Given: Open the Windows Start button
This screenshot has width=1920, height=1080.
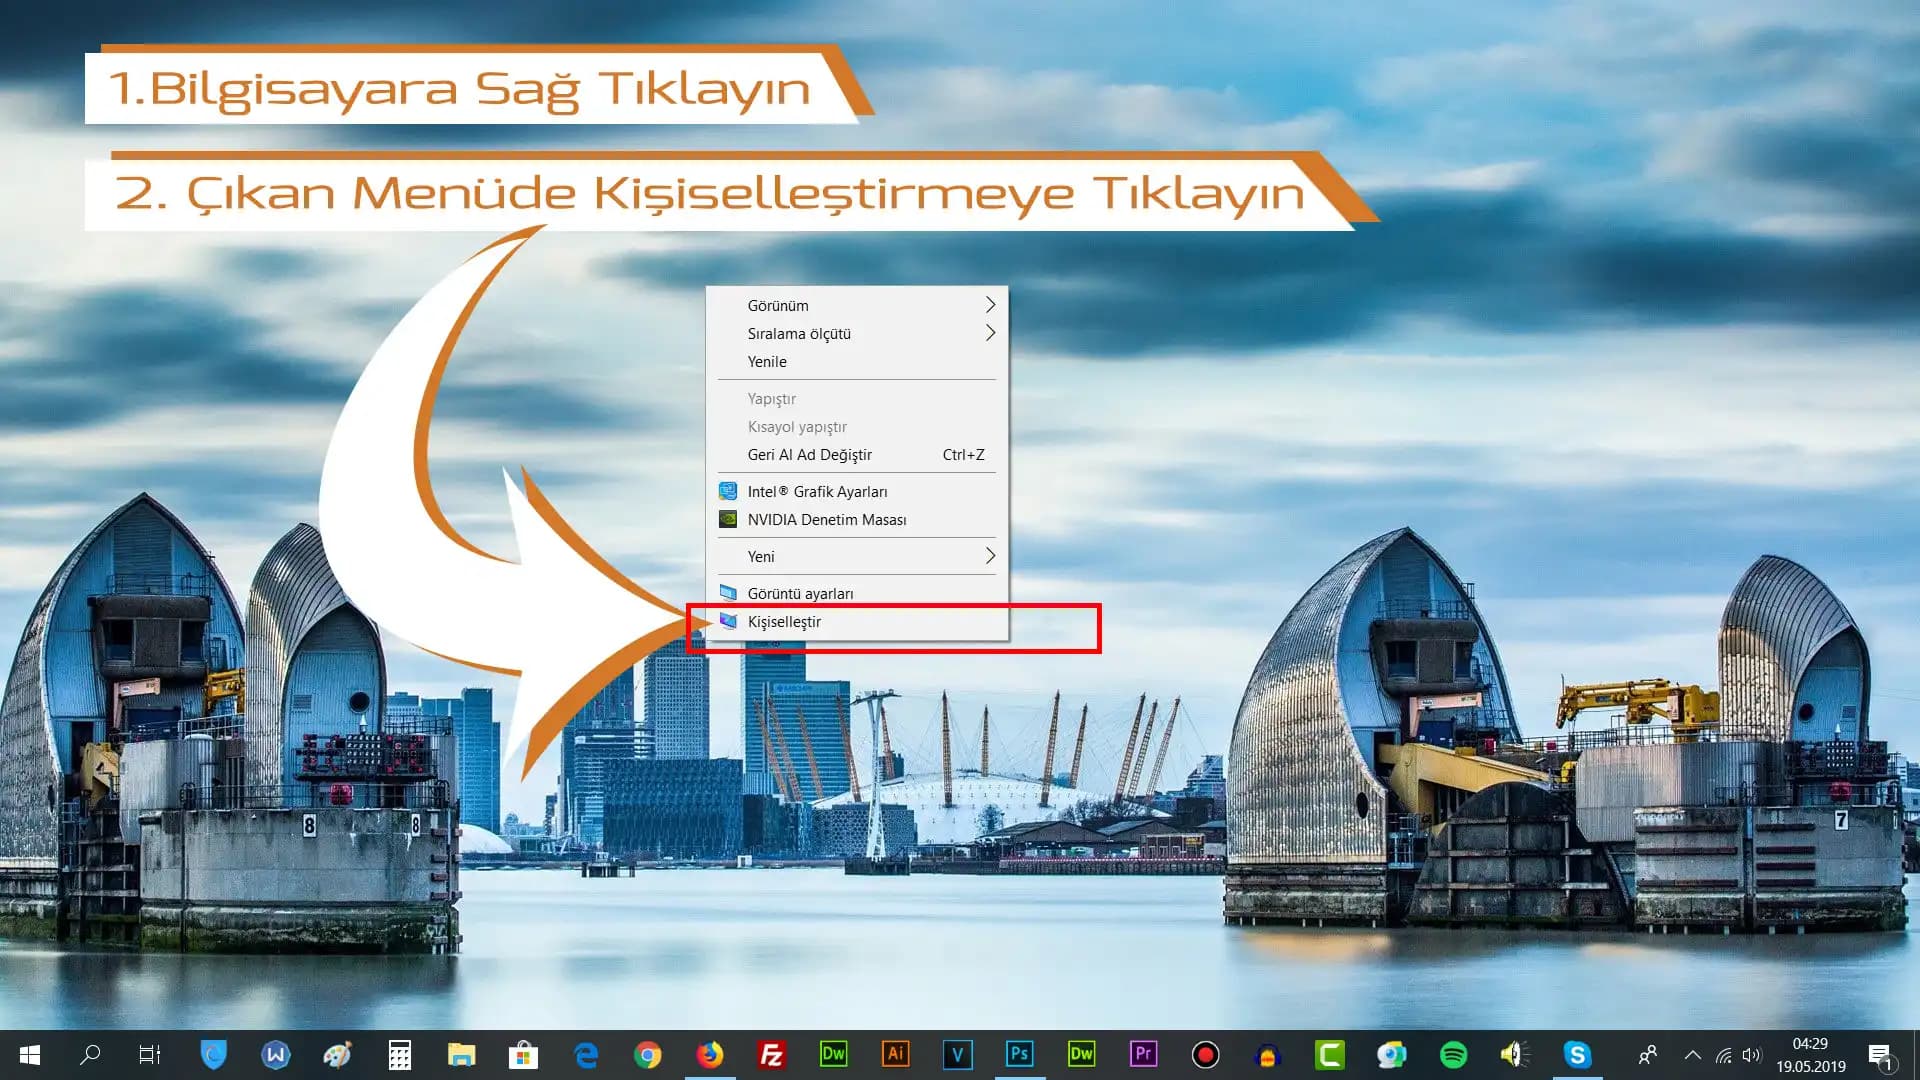Looking at the screenshot, I should tap(30, 1055).
